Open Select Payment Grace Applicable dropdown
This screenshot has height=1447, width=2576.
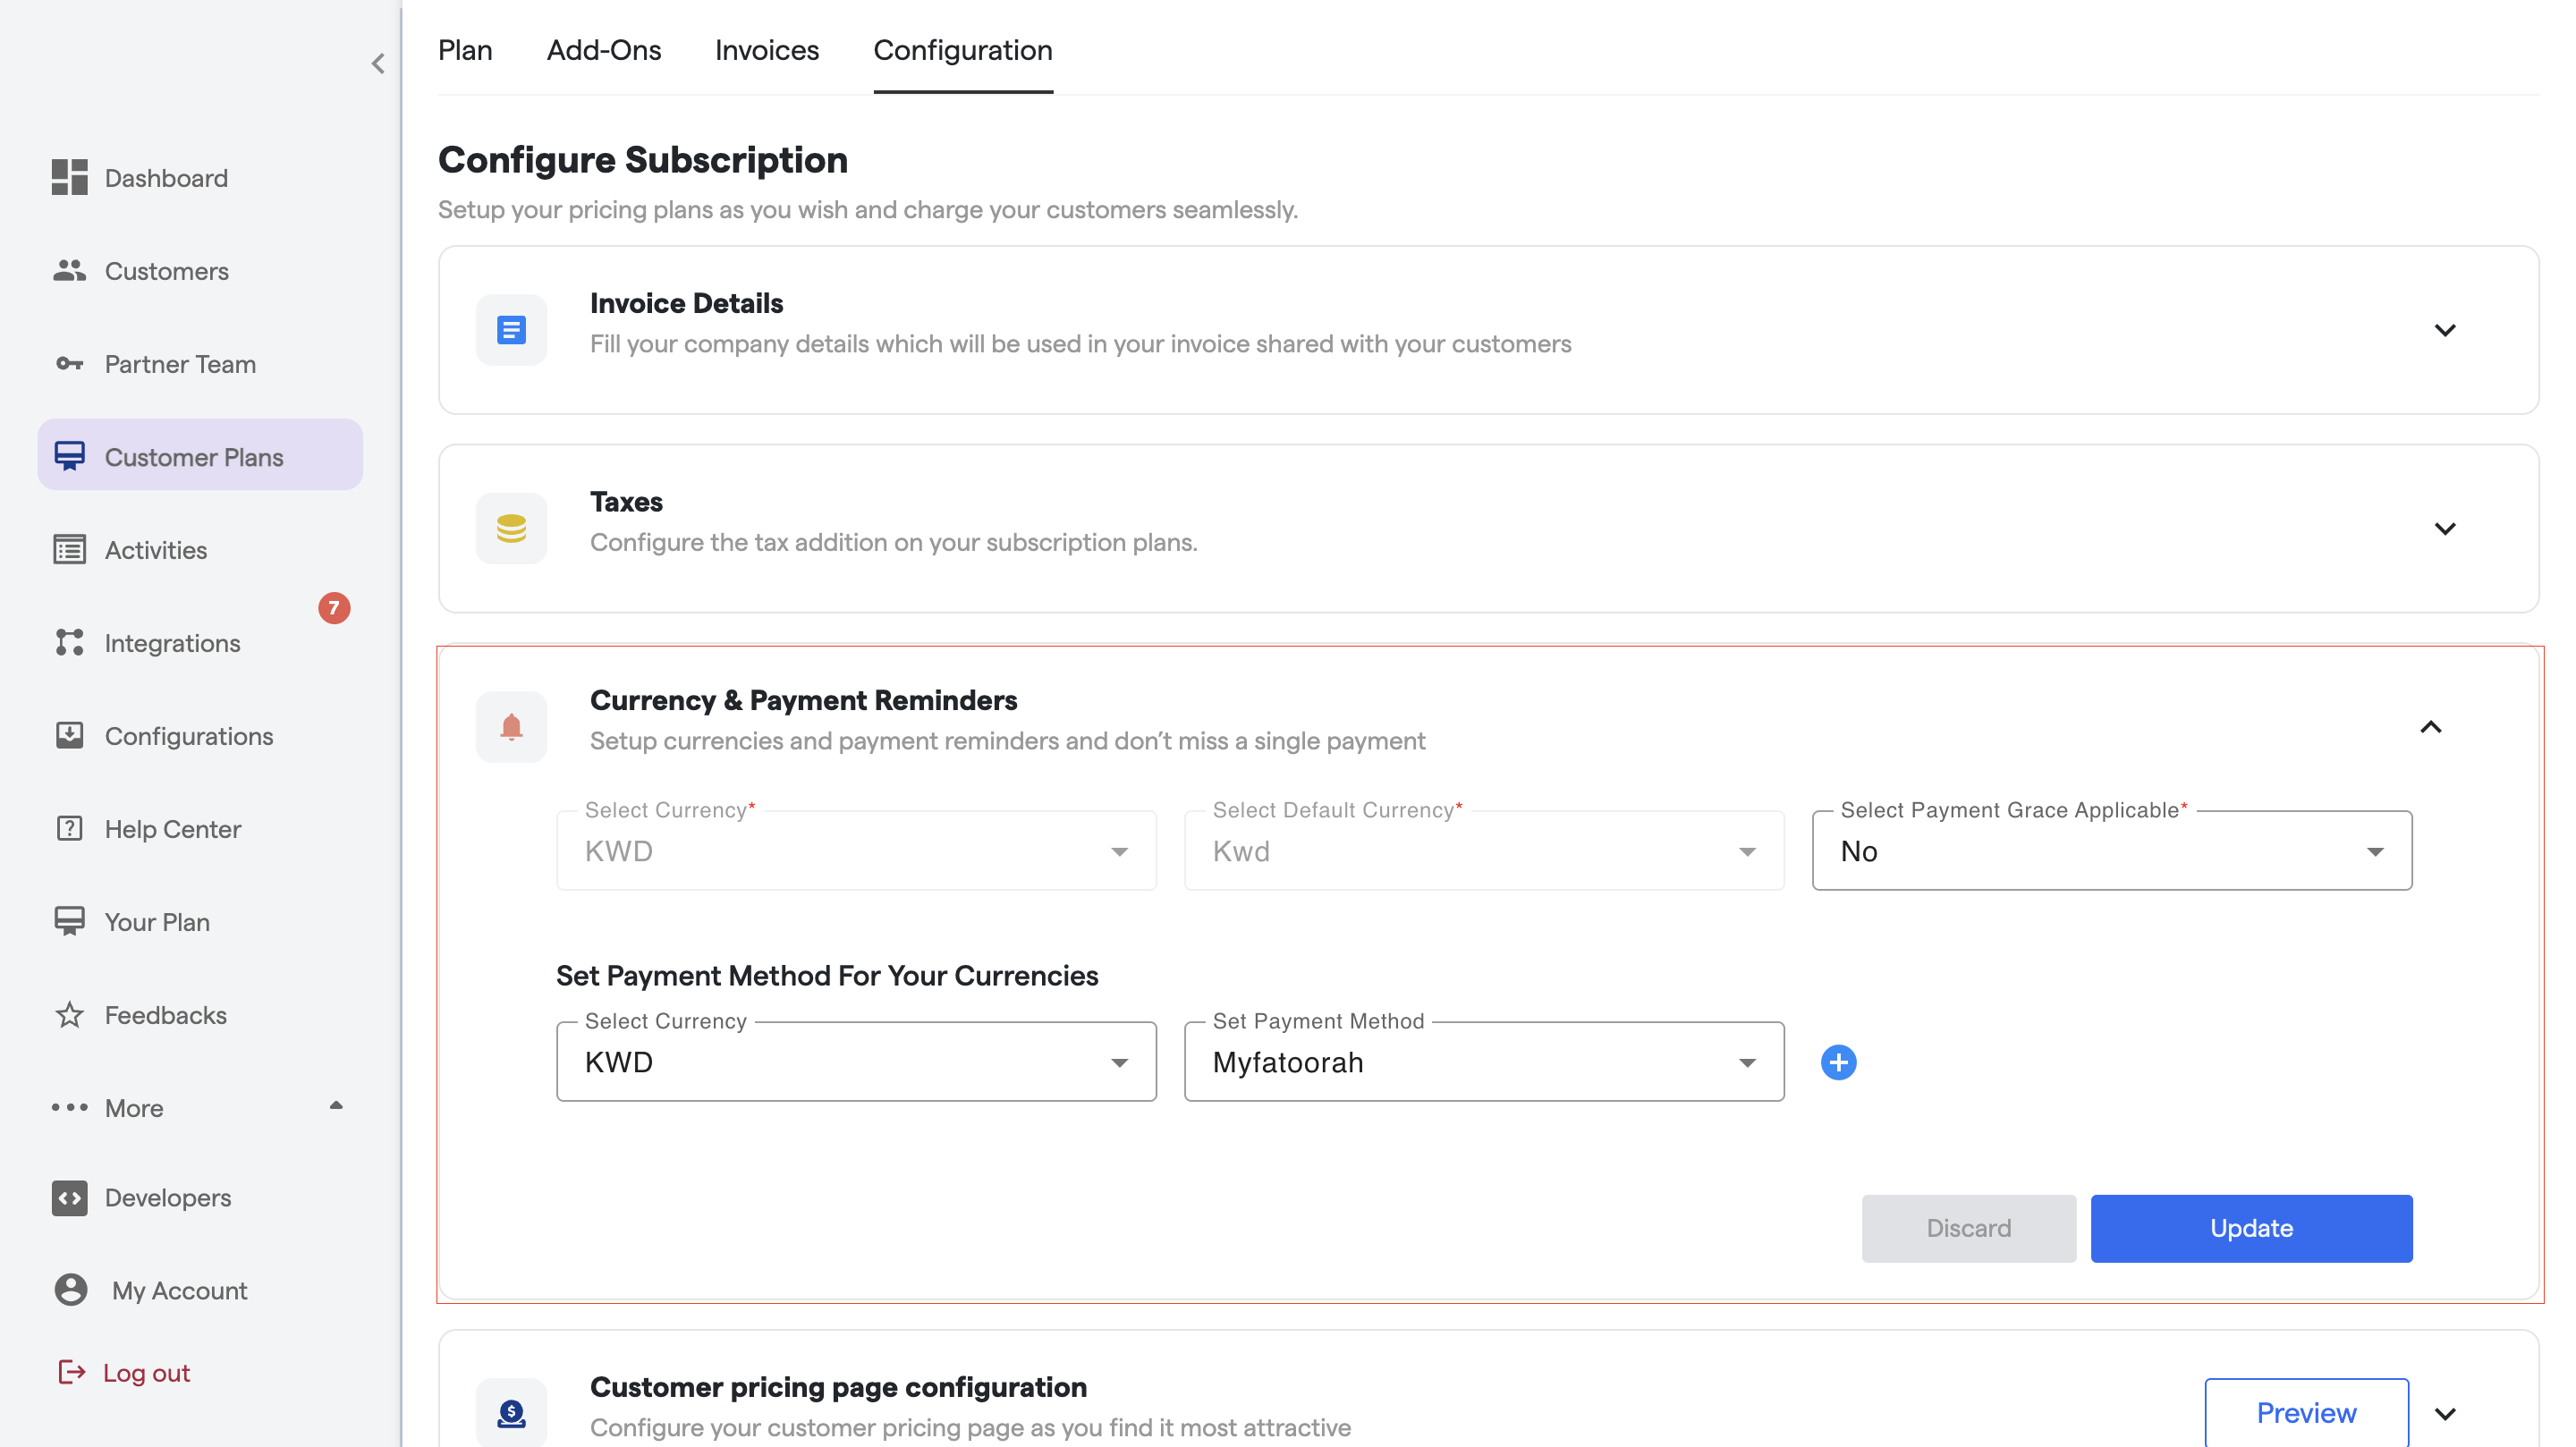[2111, 851]
